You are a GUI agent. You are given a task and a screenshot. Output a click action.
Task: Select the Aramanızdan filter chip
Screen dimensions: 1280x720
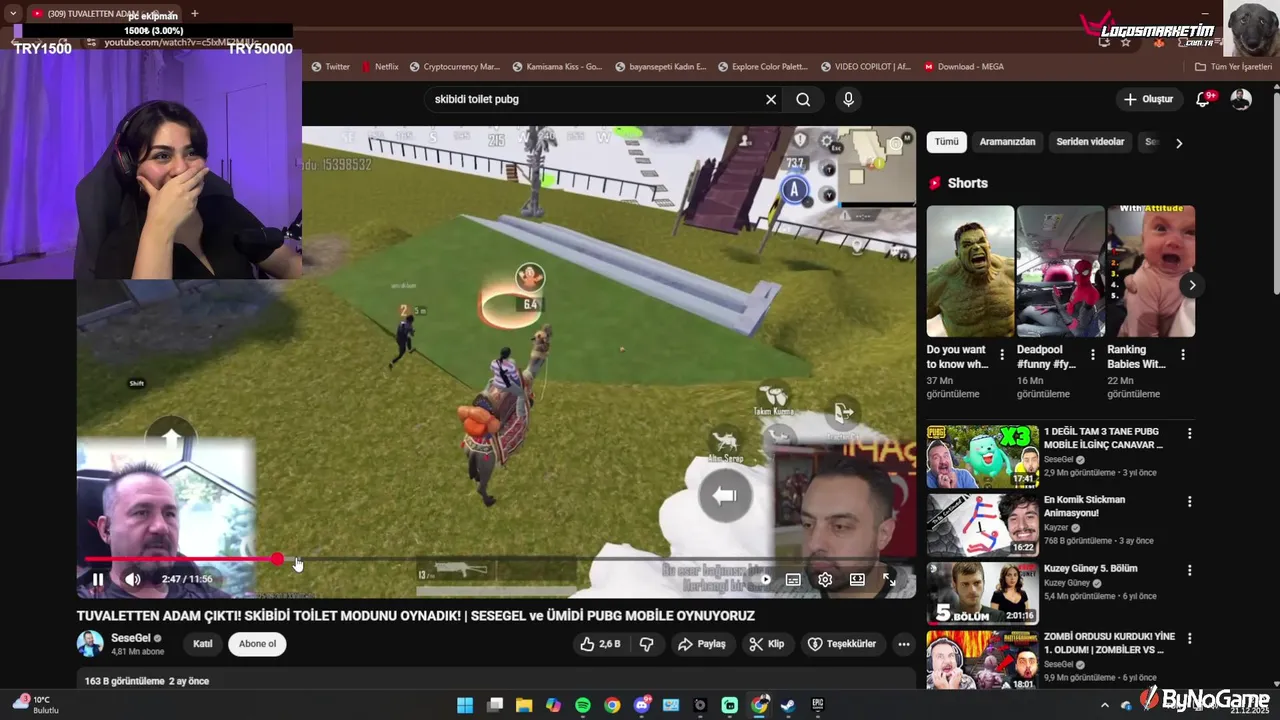pos(1007,142)
